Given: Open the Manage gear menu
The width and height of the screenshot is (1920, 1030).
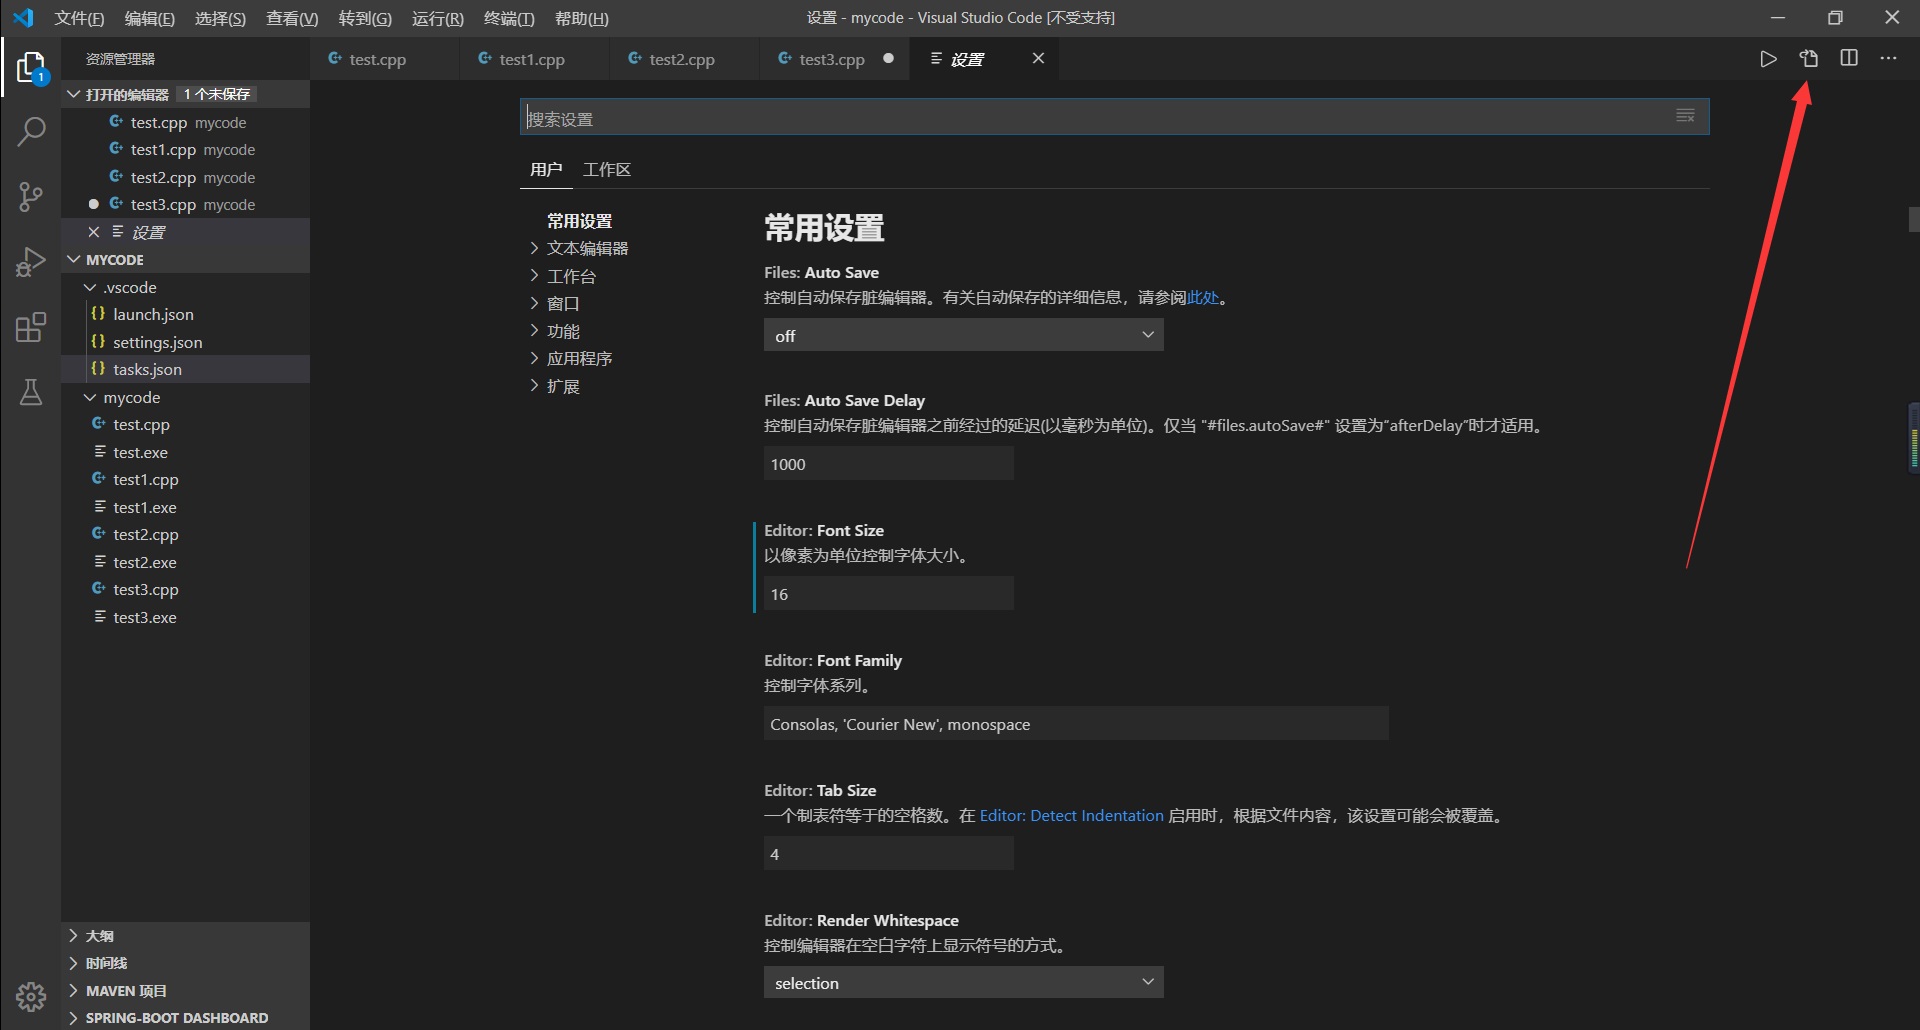Looking at the screenshot, I should [x=31, y=996].
